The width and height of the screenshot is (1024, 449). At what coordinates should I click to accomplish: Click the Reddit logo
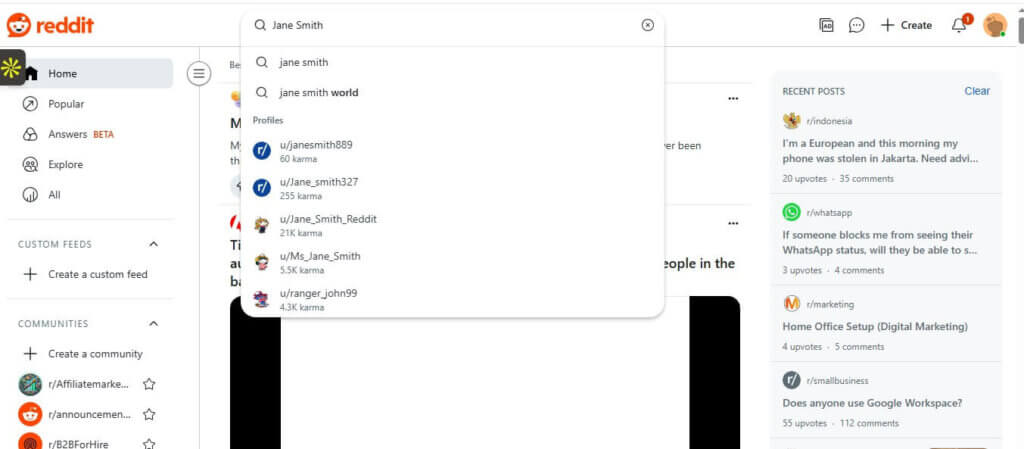click(50, 25)
